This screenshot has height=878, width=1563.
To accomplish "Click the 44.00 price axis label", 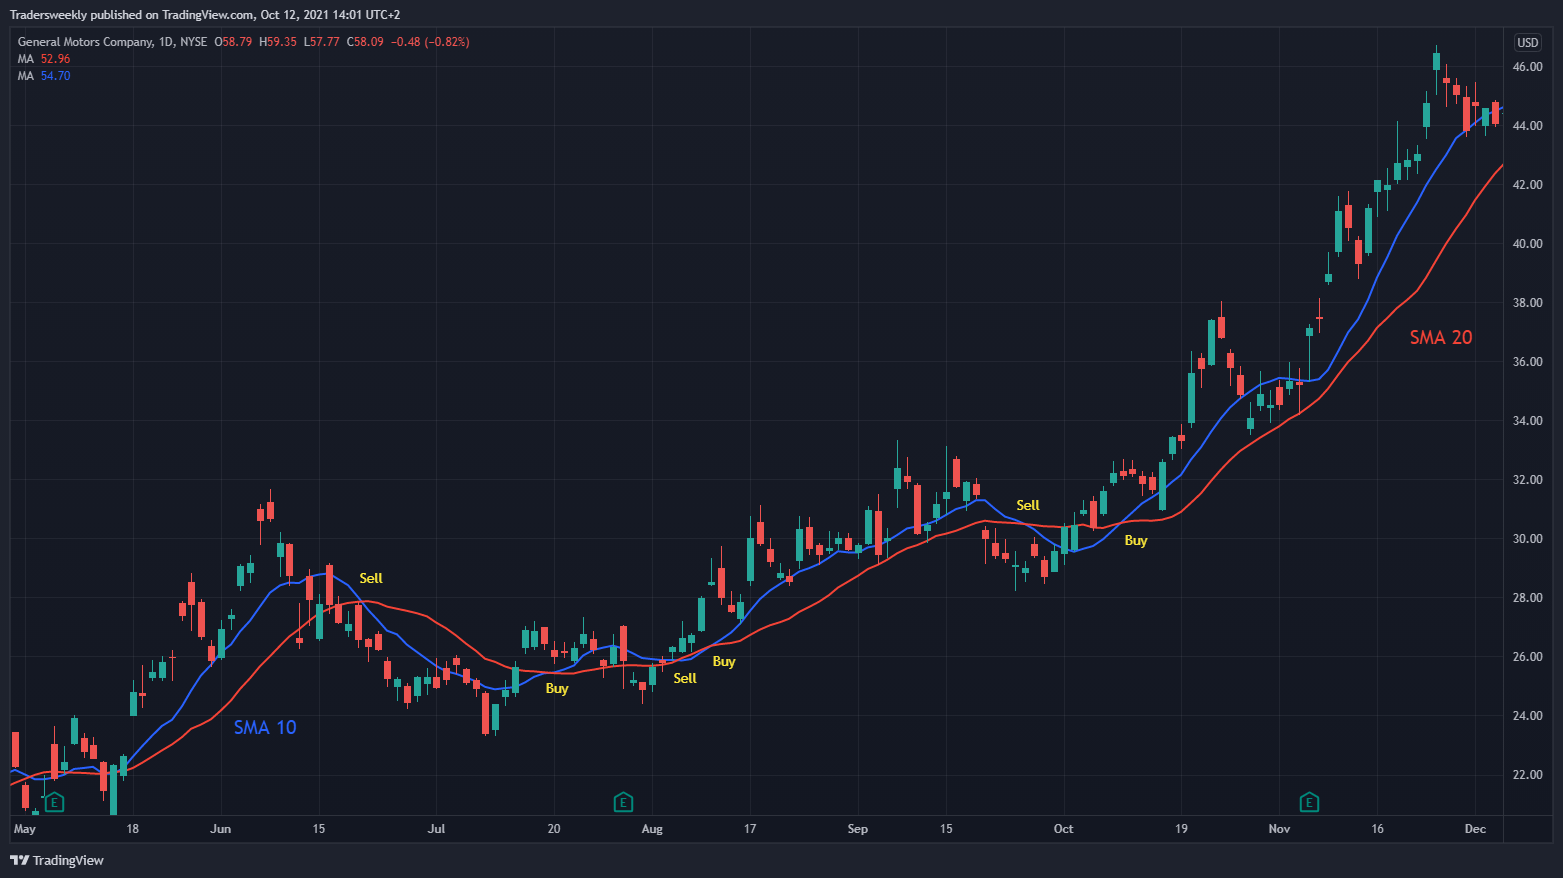I will pyautogui.click(x=1527, y=126).
